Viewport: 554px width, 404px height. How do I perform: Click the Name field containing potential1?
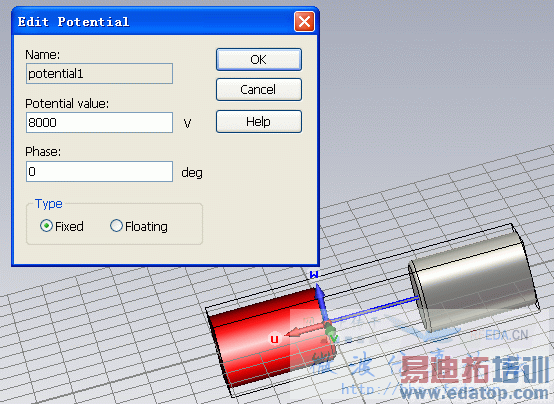pyautogui.click(x=99, y=74)
